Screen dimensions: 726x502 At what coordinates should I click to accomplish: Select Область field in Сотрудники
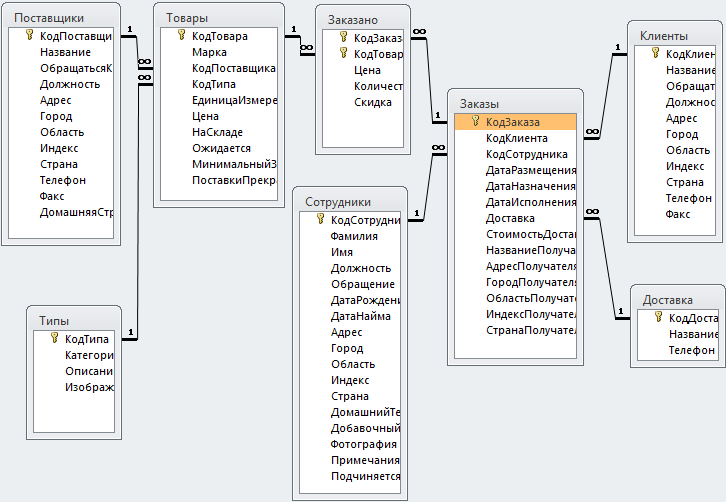(350, 364)
